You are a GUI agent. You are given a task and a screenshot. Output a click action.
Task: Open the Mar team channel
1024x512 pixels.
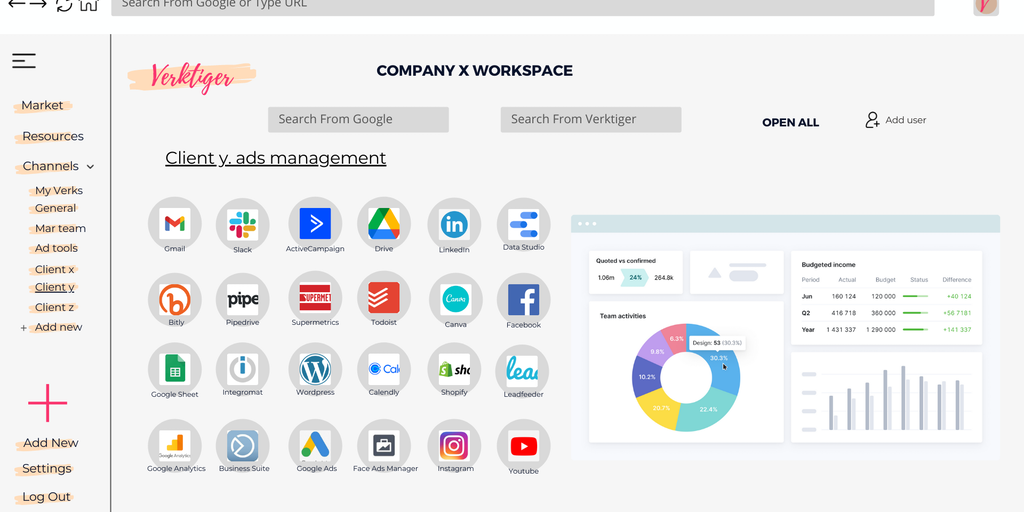pyautogui.click(x=60, y=229)
